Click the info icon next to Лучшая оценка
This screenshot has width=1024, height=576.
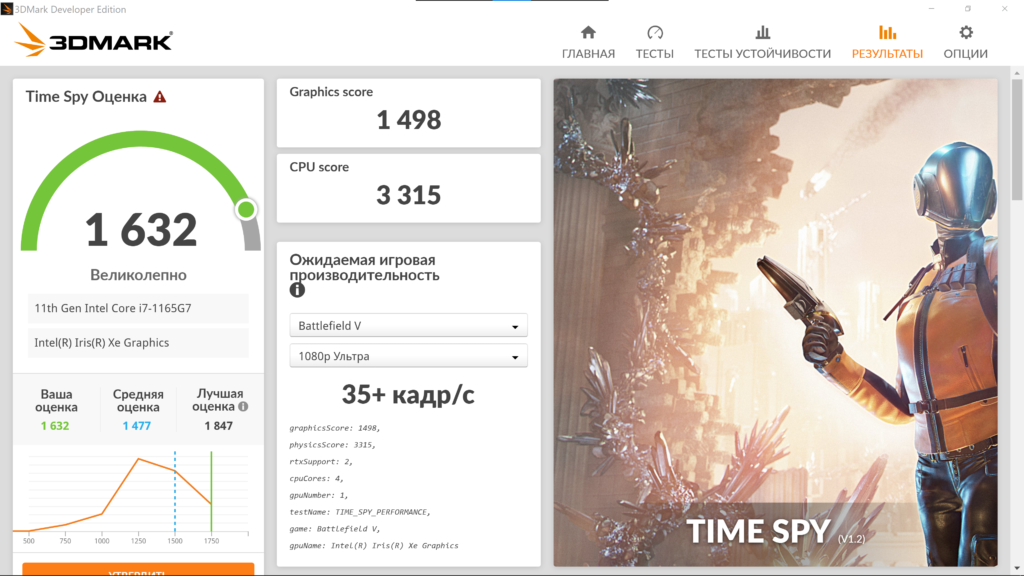(243, 406)
